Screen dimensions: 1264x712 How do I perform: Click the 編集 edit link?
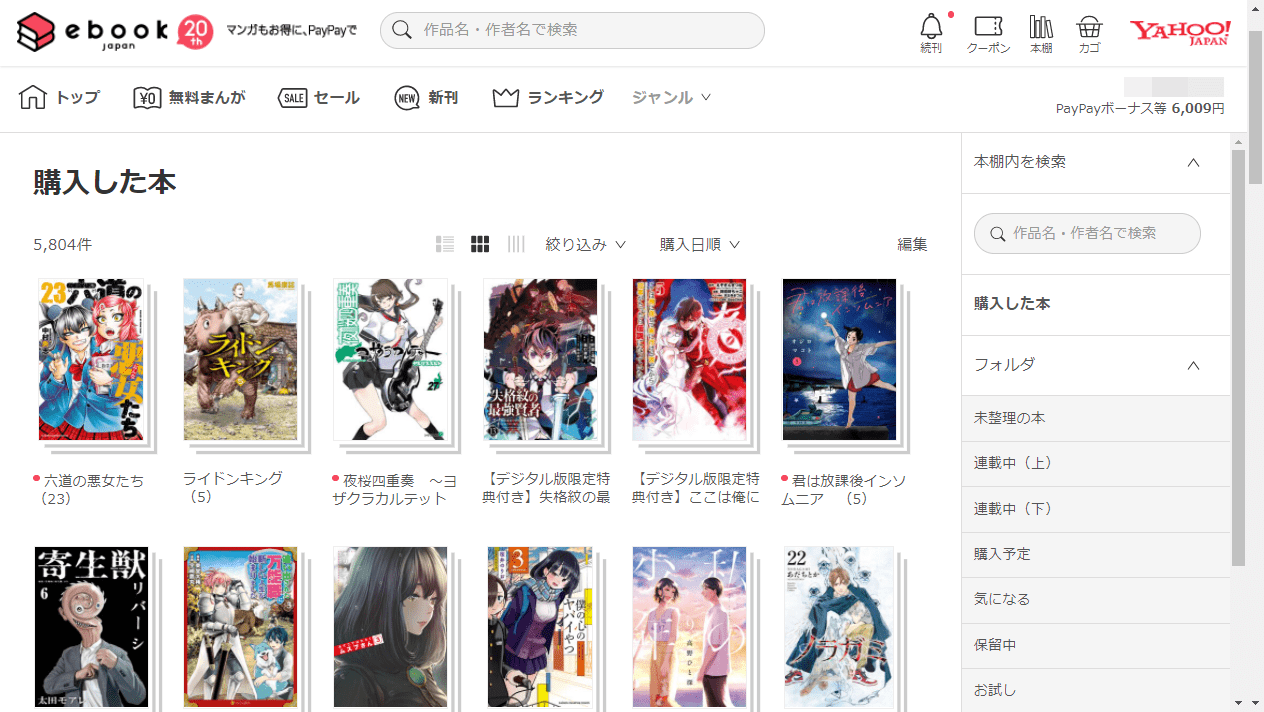[x=912, y=244]
